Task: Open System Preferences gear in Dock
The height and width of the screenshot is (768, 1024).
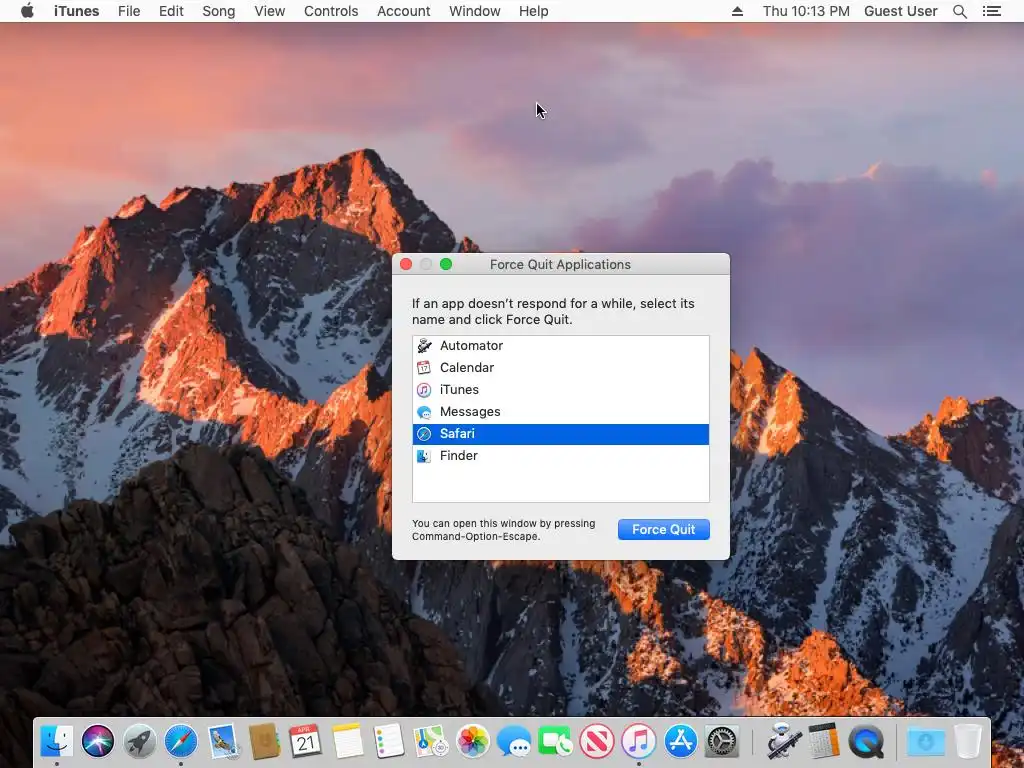Action: click(722, 741)
